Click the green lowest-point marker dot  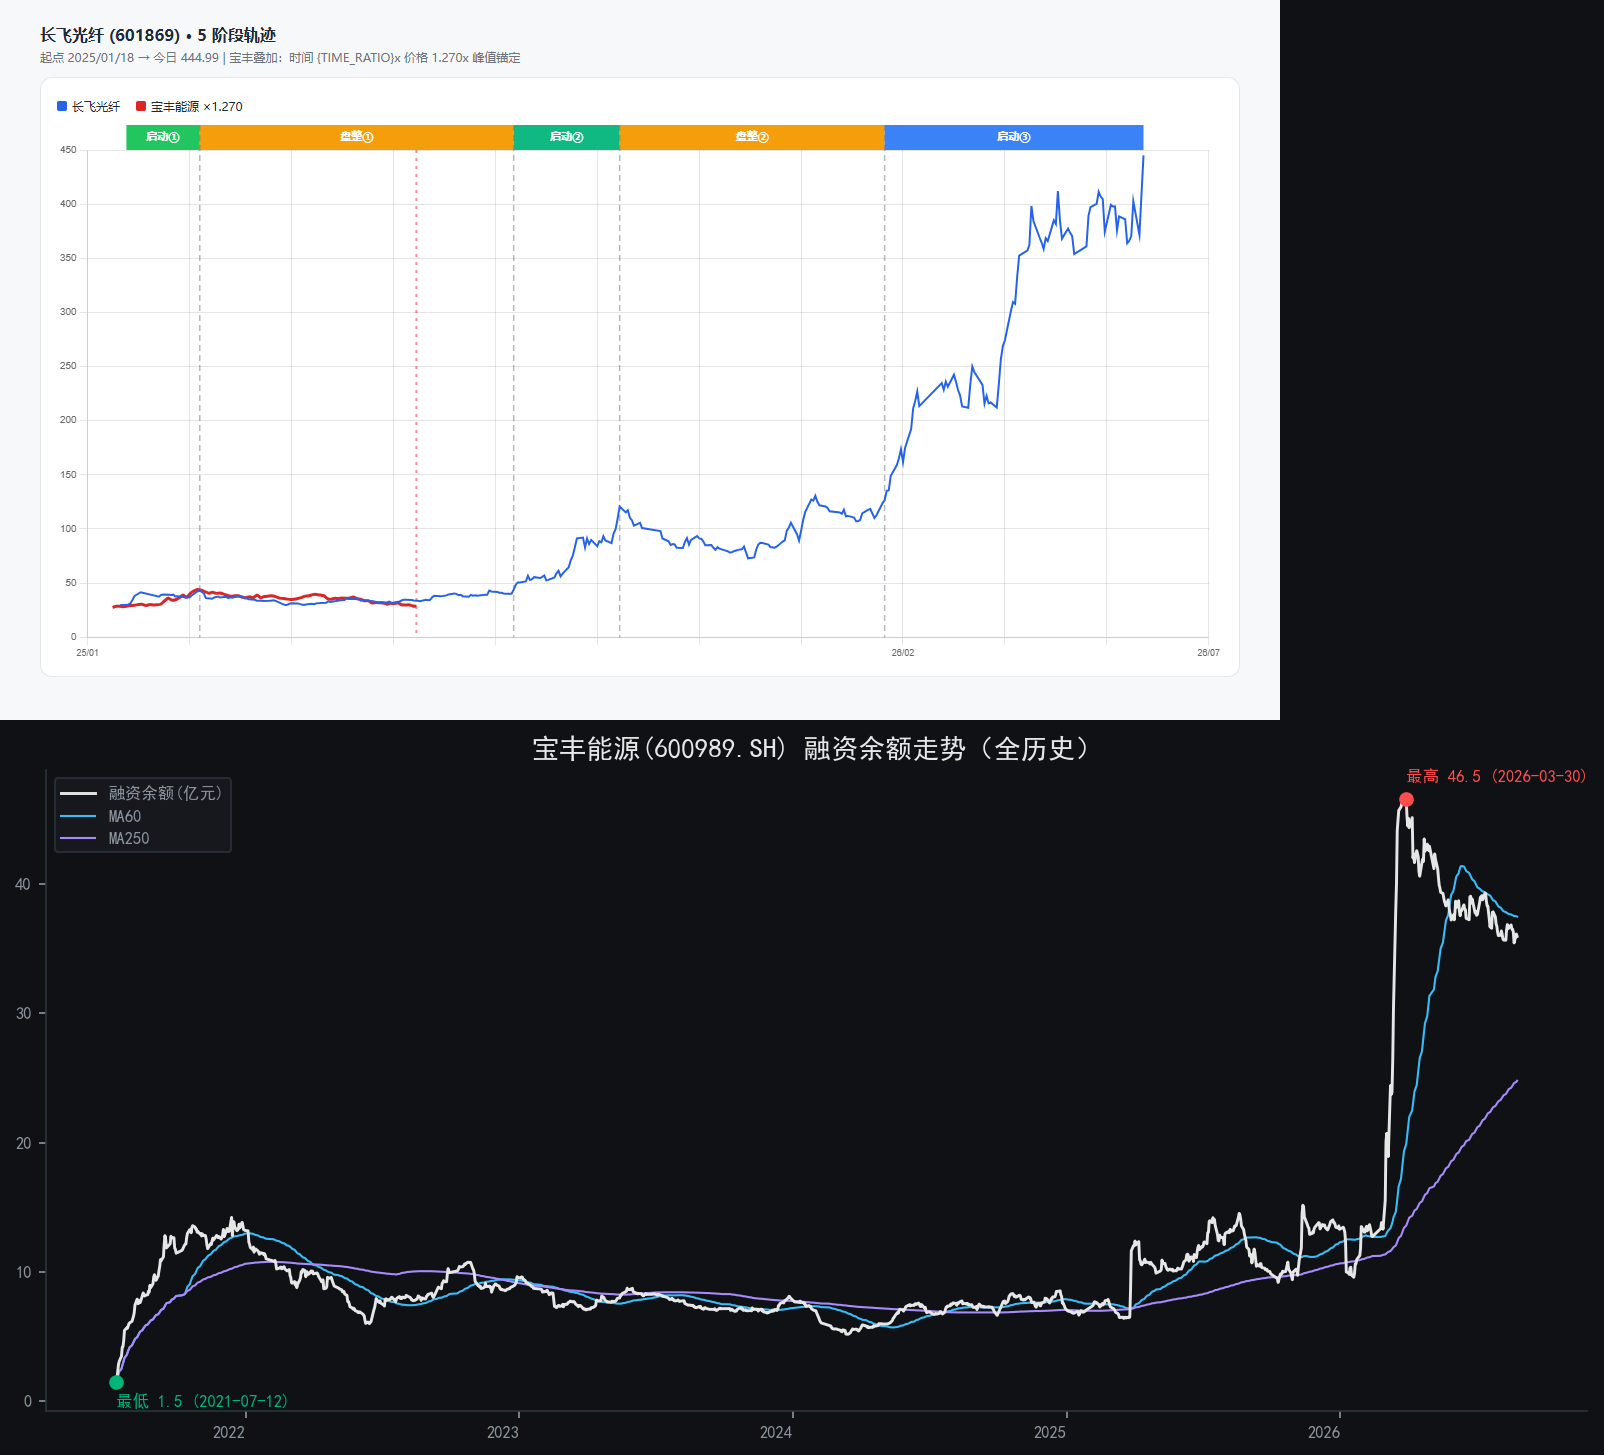point(116,1383)
